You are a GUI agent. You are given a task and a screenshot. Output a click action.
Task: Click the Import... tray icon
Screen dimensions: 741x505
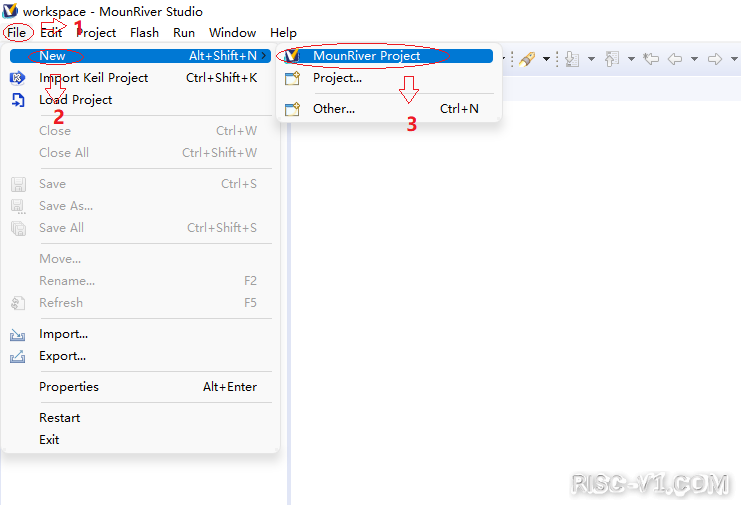(17, 335)
